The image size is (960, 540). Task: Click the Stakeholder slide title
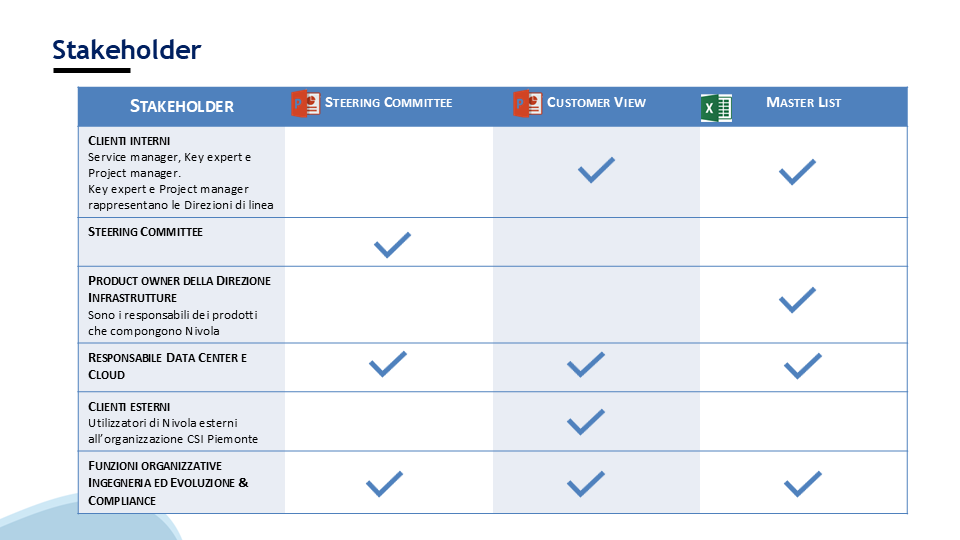coord(127,50)
